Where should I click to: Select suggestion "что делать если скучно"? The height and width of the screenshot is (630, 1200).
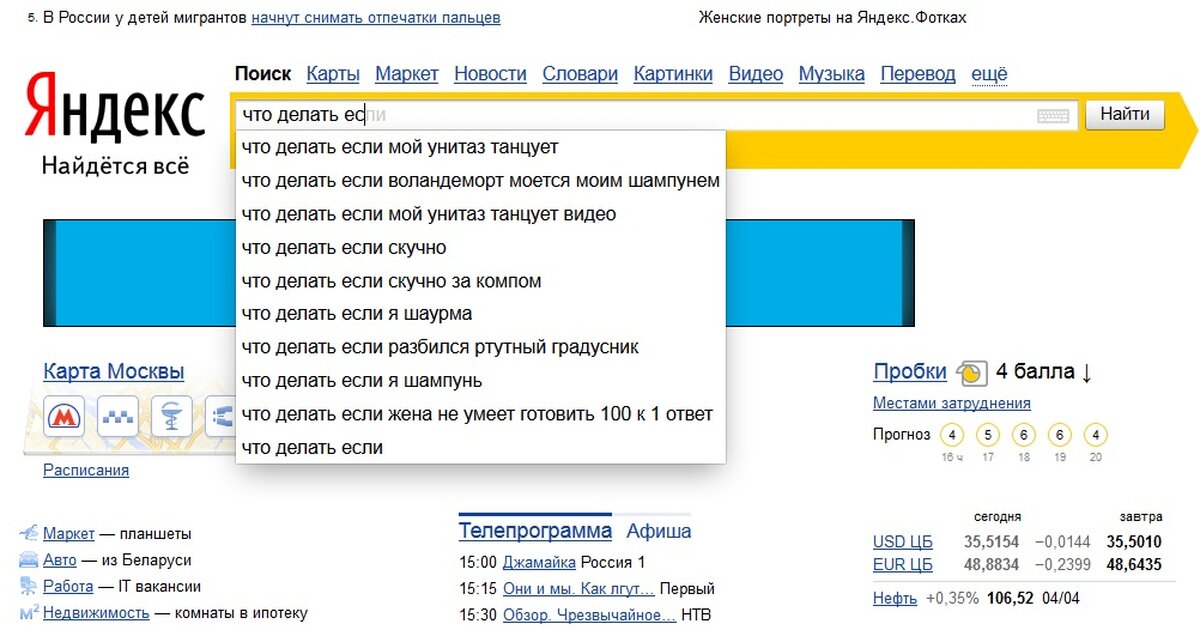click(344, 247)
